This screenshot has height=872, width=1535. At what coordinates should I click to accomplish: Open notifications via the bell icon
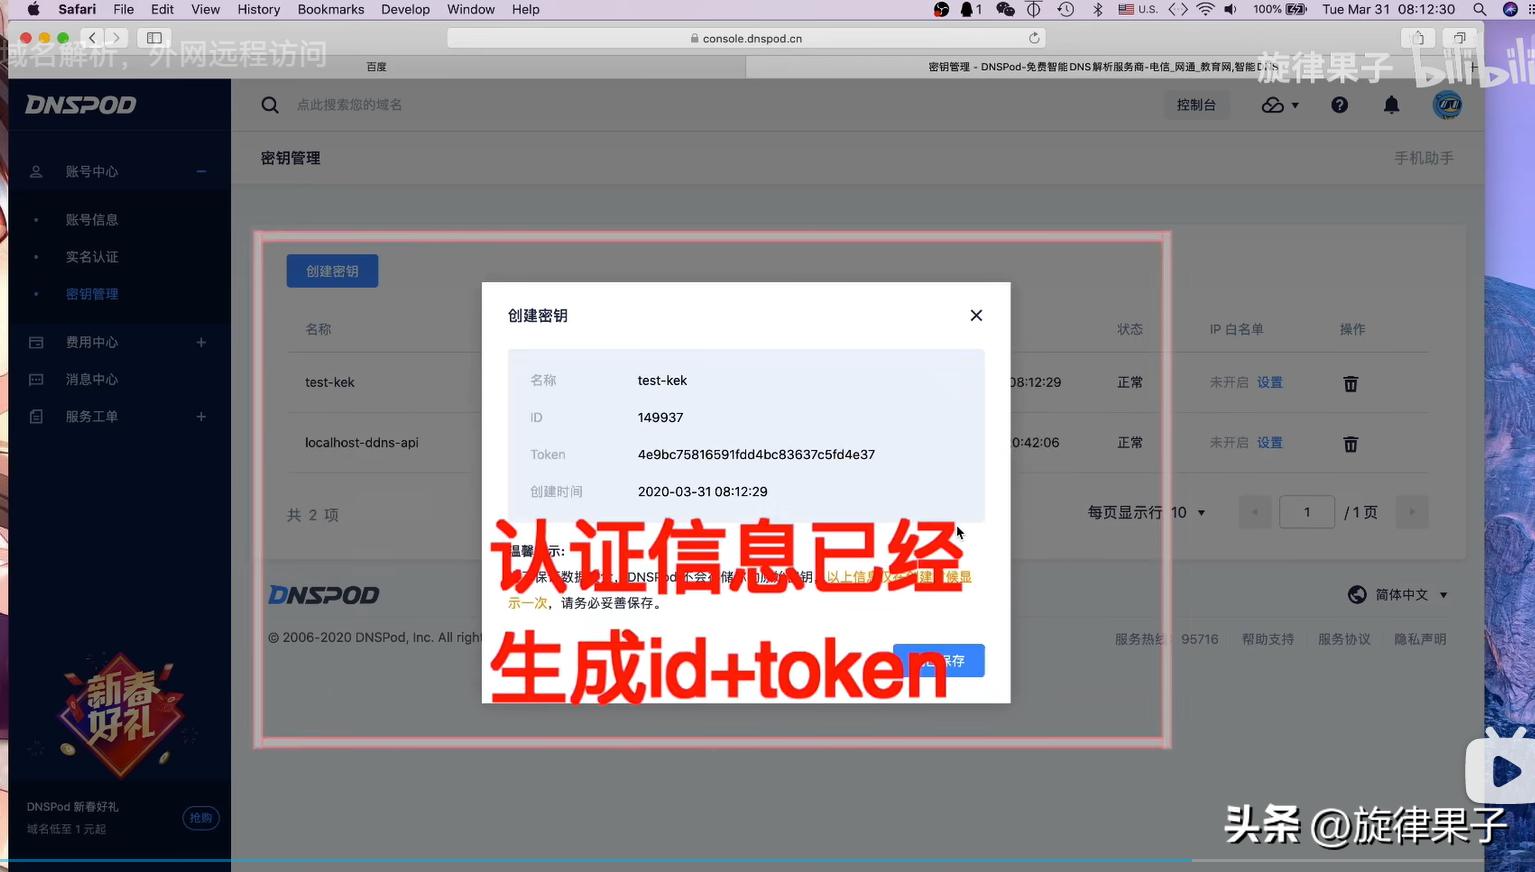(1391, 104)
